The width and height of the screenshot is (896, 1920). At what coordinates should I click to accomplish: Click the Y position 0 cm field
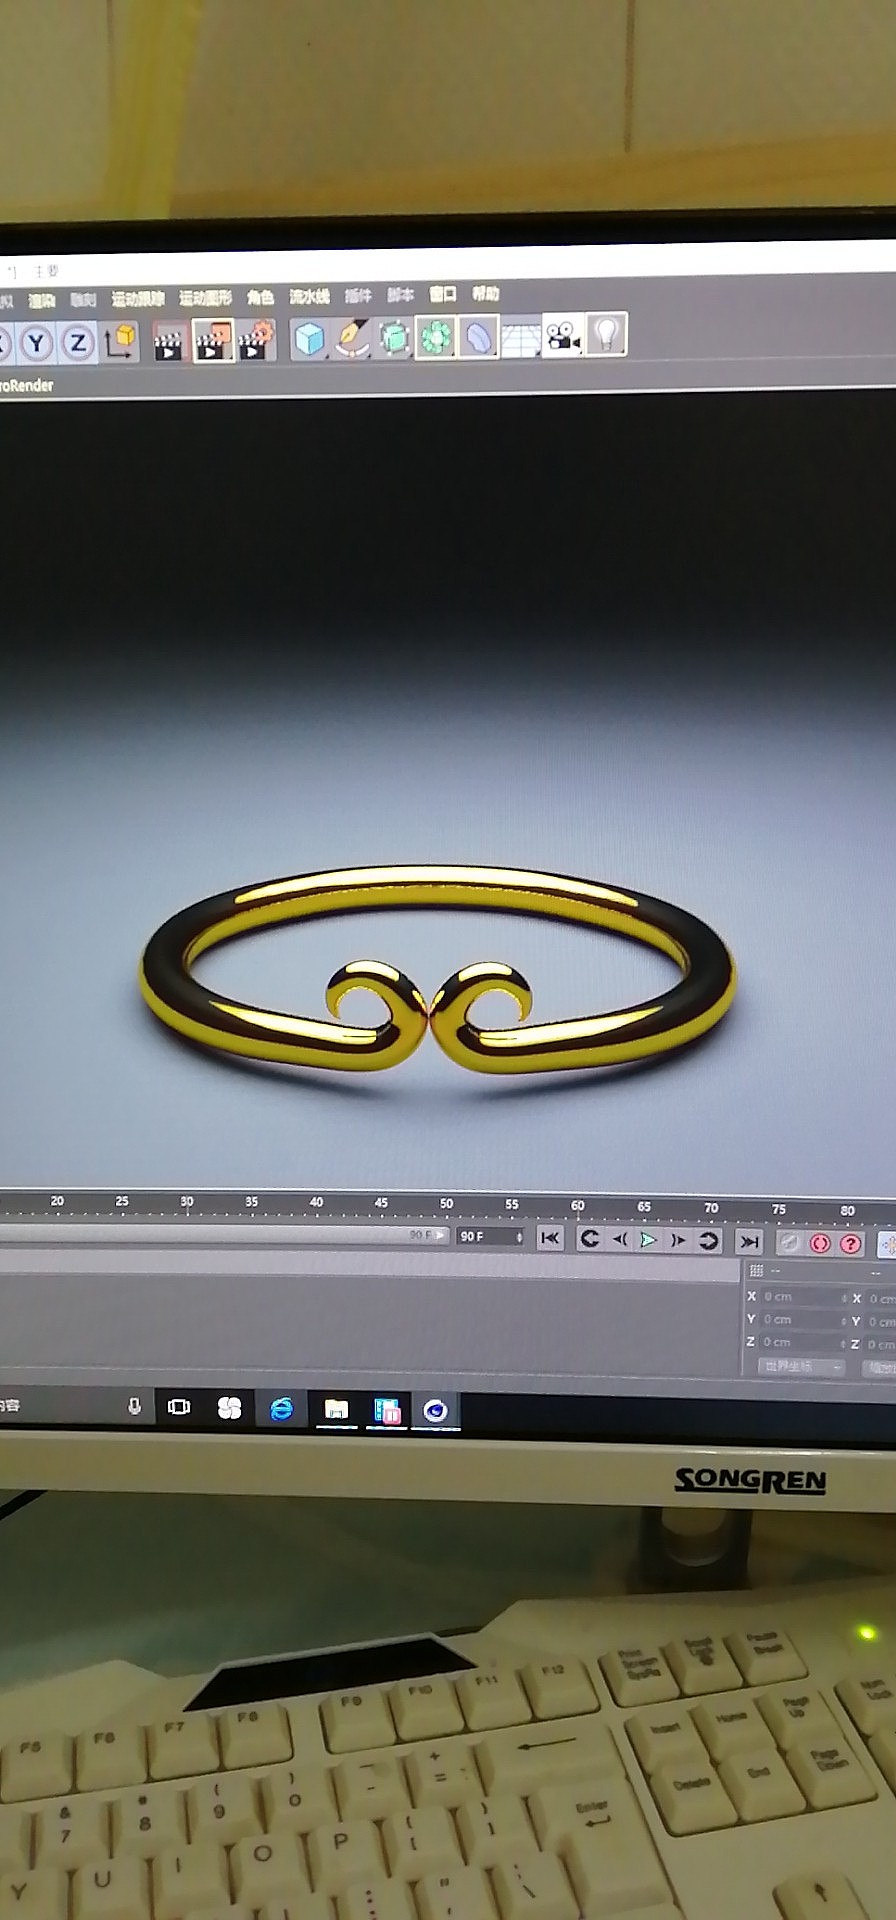804,1320
